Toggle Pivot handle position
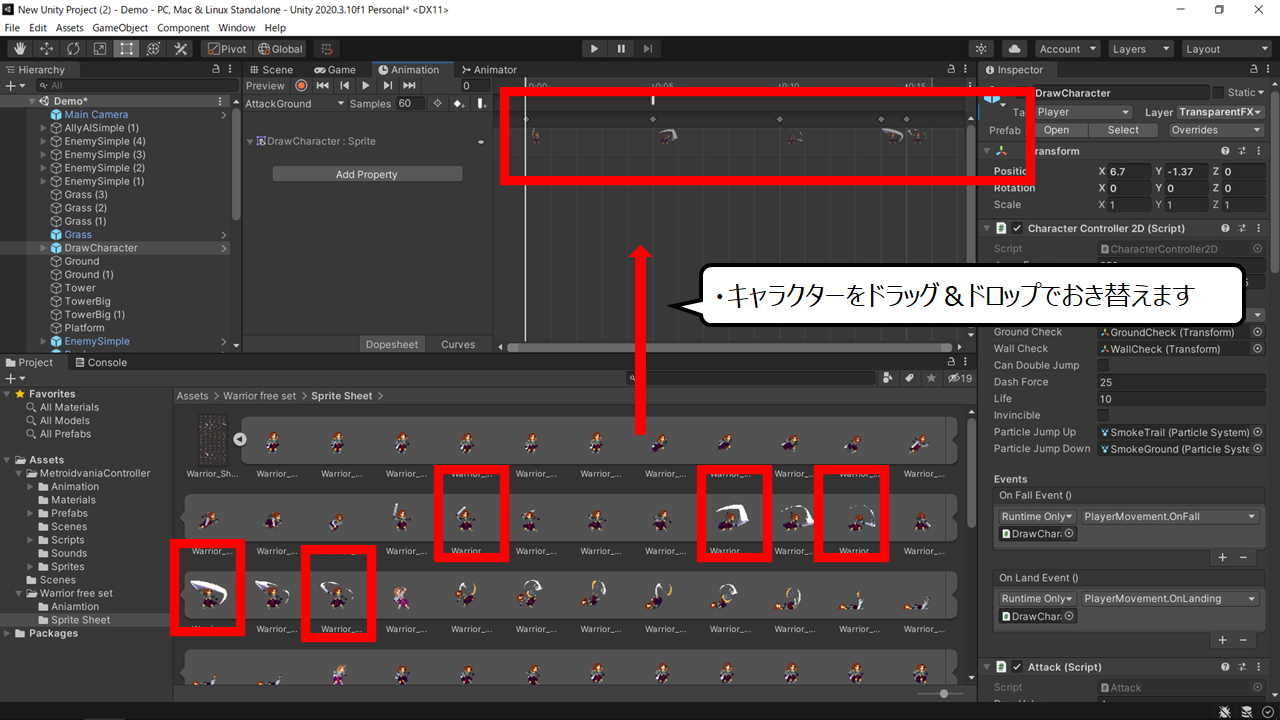1280x720 pixels. point(225,49)
